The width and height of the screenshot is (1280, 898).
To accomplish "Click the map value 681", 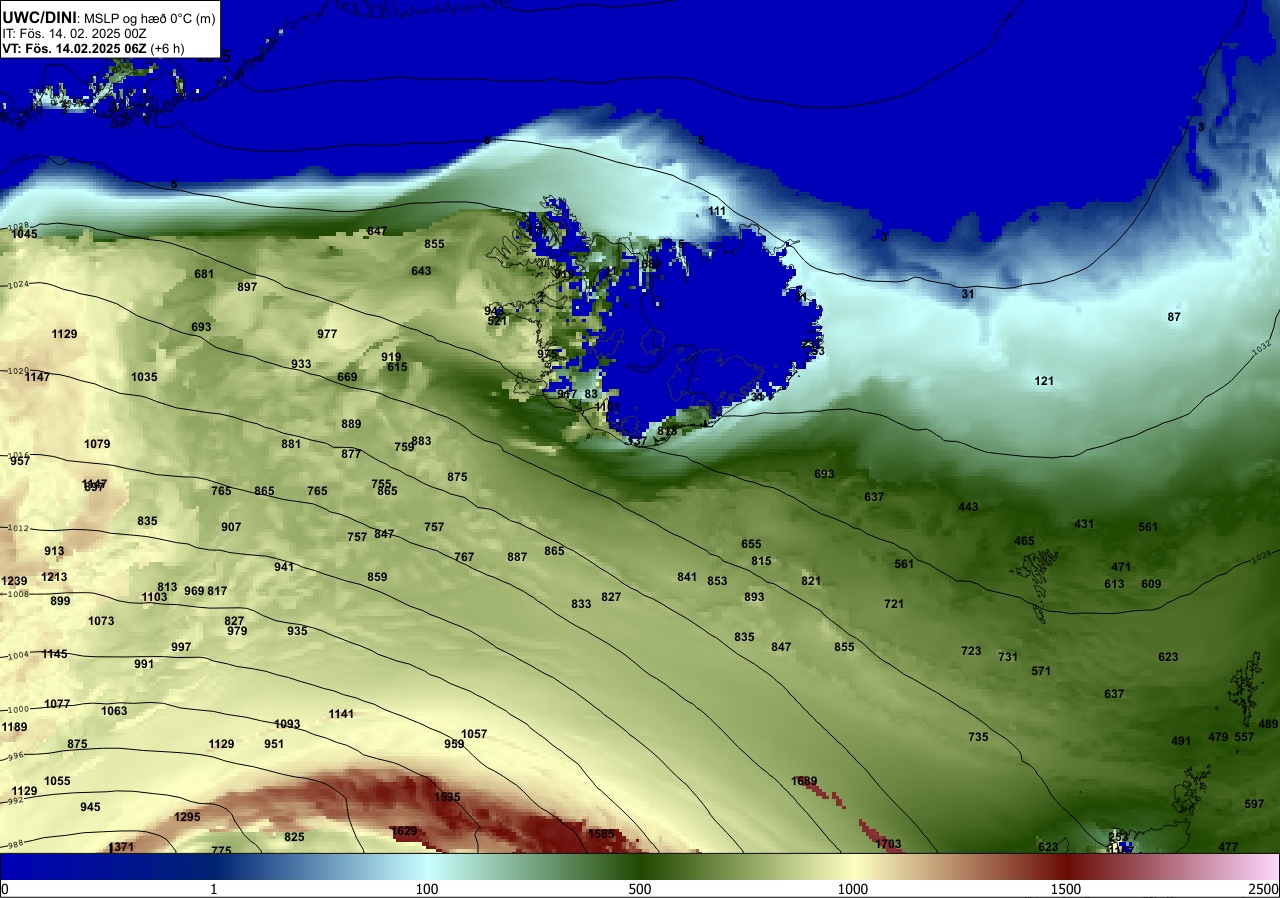I will [204, 274].
